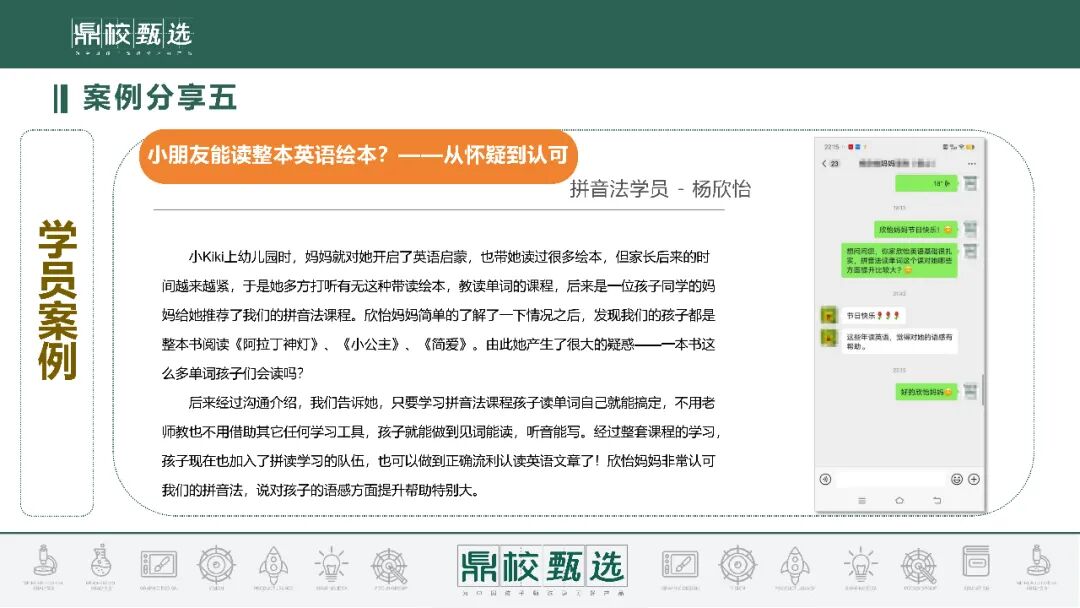Tap the plus attachment icon in chat
Screen dimensions: 1080x608
click(x=974, y=479)
